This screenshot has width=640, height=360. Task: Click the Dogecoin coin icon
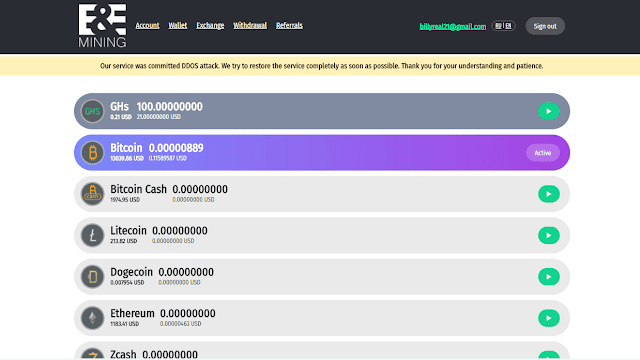click(x=93, y=277)
